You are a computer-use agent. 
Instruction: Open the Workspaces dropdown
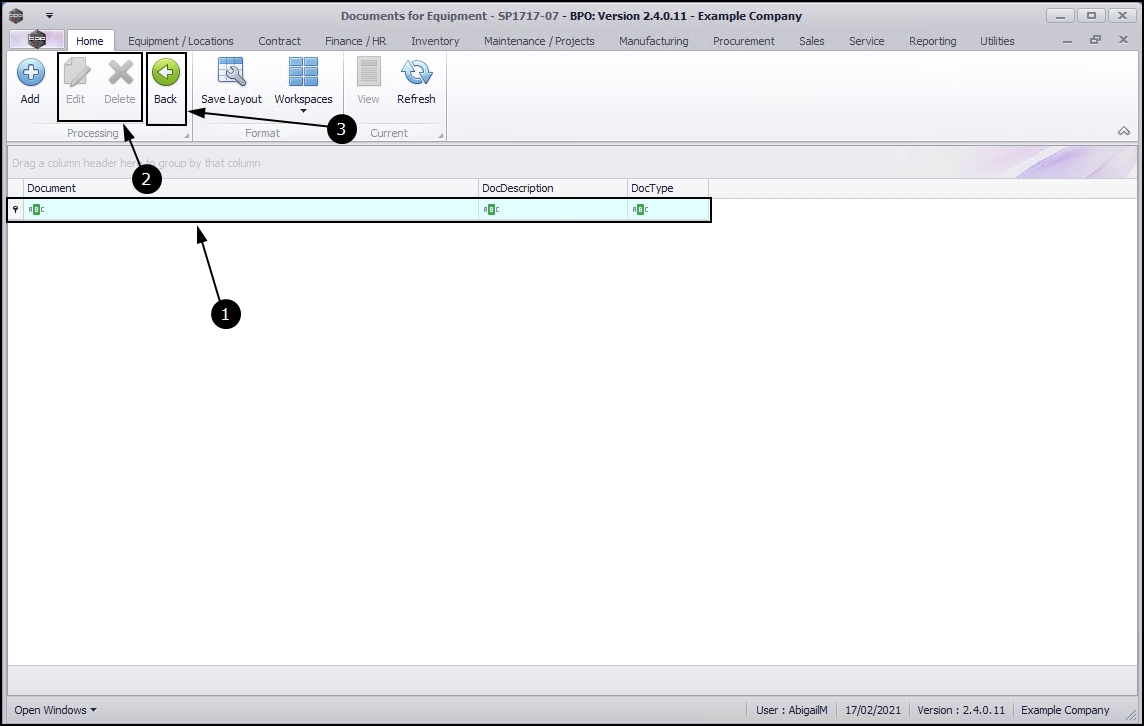click(x=304, y=85)
